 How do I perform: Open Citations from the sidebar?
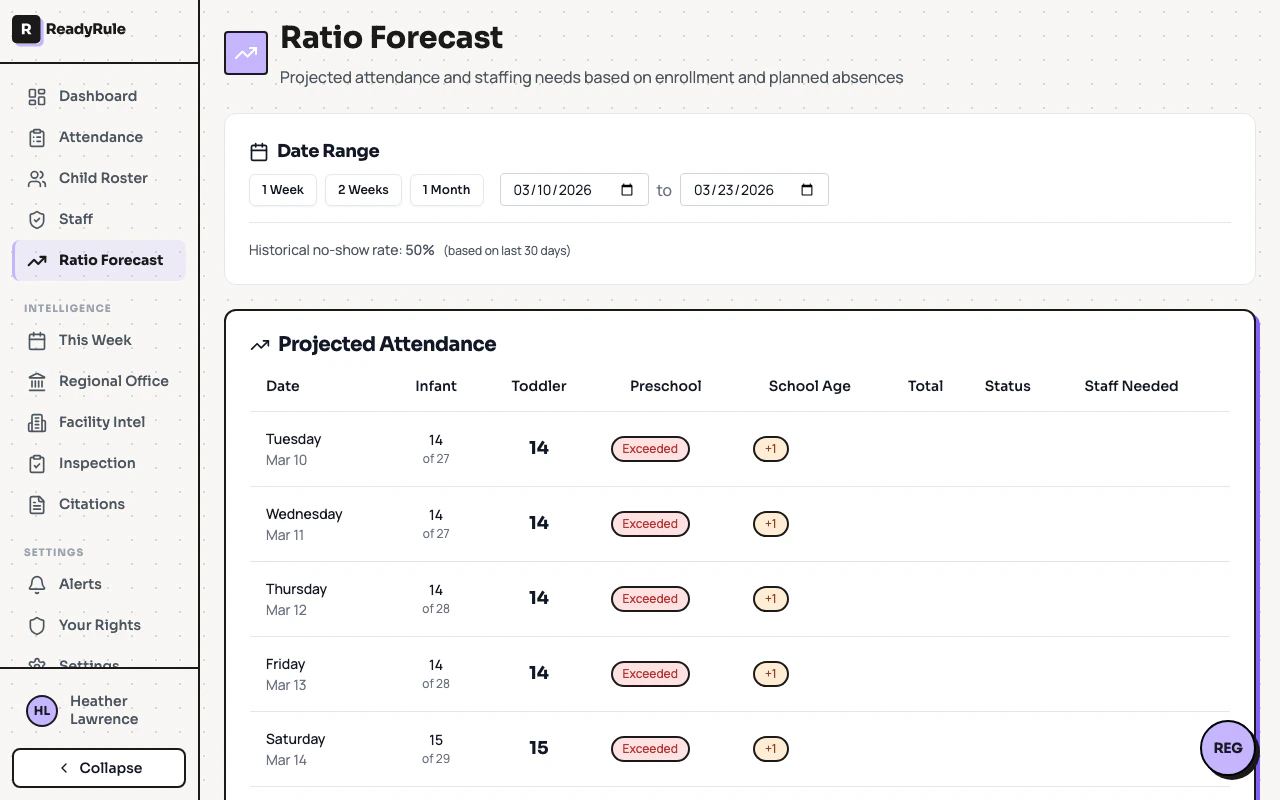point(93,504)
